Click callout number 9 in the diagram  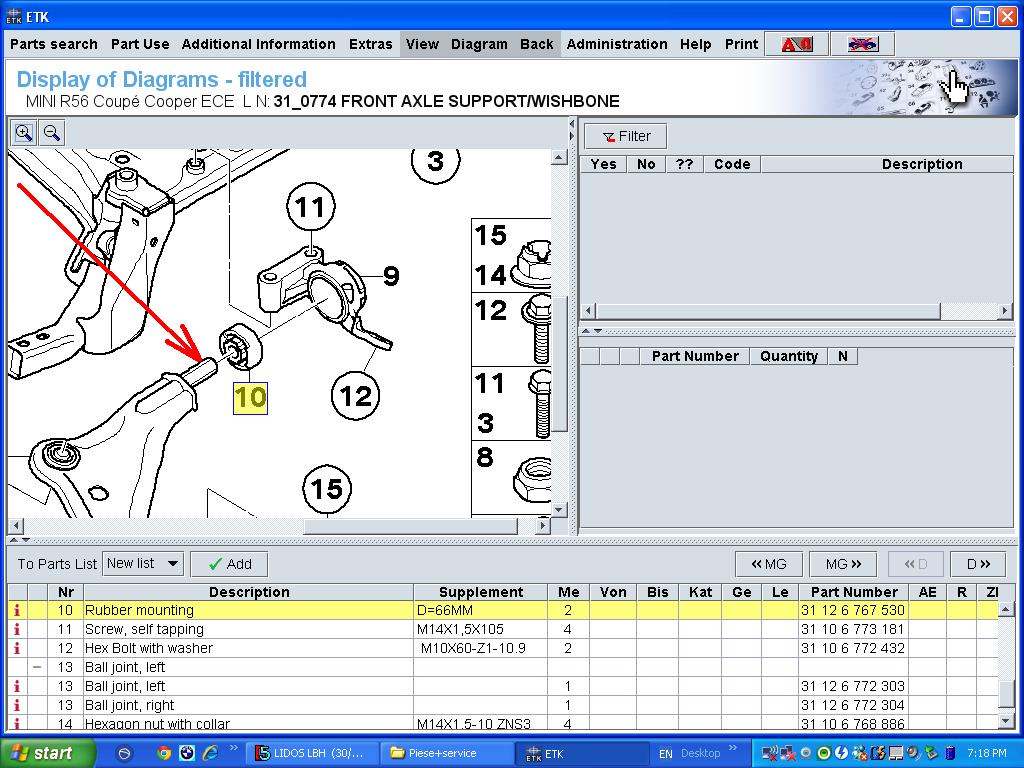point(391,276)
